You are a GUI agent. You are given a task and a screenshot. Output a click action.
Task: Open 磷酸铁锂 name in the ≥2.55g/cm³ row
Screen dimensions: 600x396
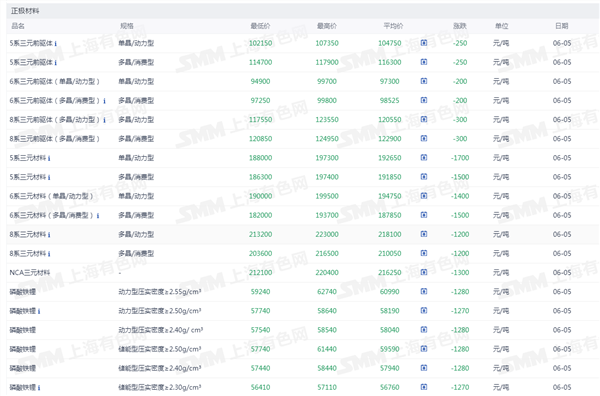[x=23, y=292]
